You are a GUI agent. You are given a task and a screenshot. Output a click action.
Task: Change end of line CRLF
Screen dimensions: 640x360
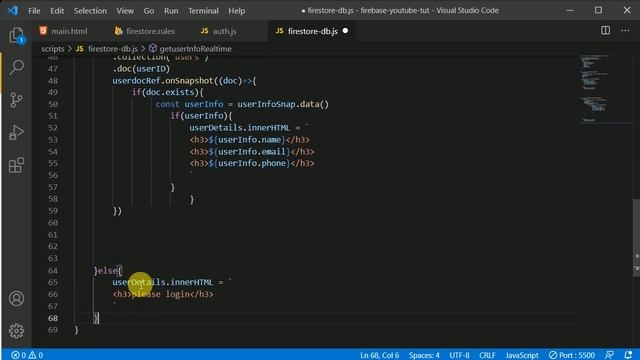coord(487,355)
